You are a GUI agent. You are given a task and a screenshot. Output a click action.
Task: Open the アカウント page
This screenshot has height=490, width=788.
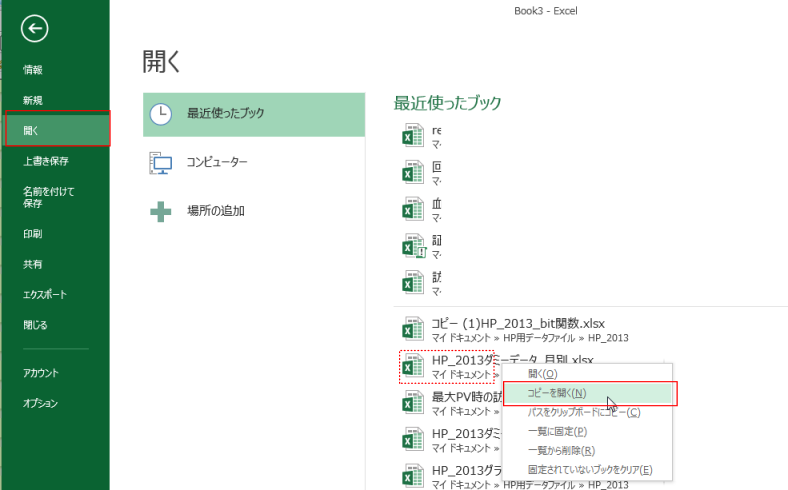pyautogui.click(x=41, y=373)
